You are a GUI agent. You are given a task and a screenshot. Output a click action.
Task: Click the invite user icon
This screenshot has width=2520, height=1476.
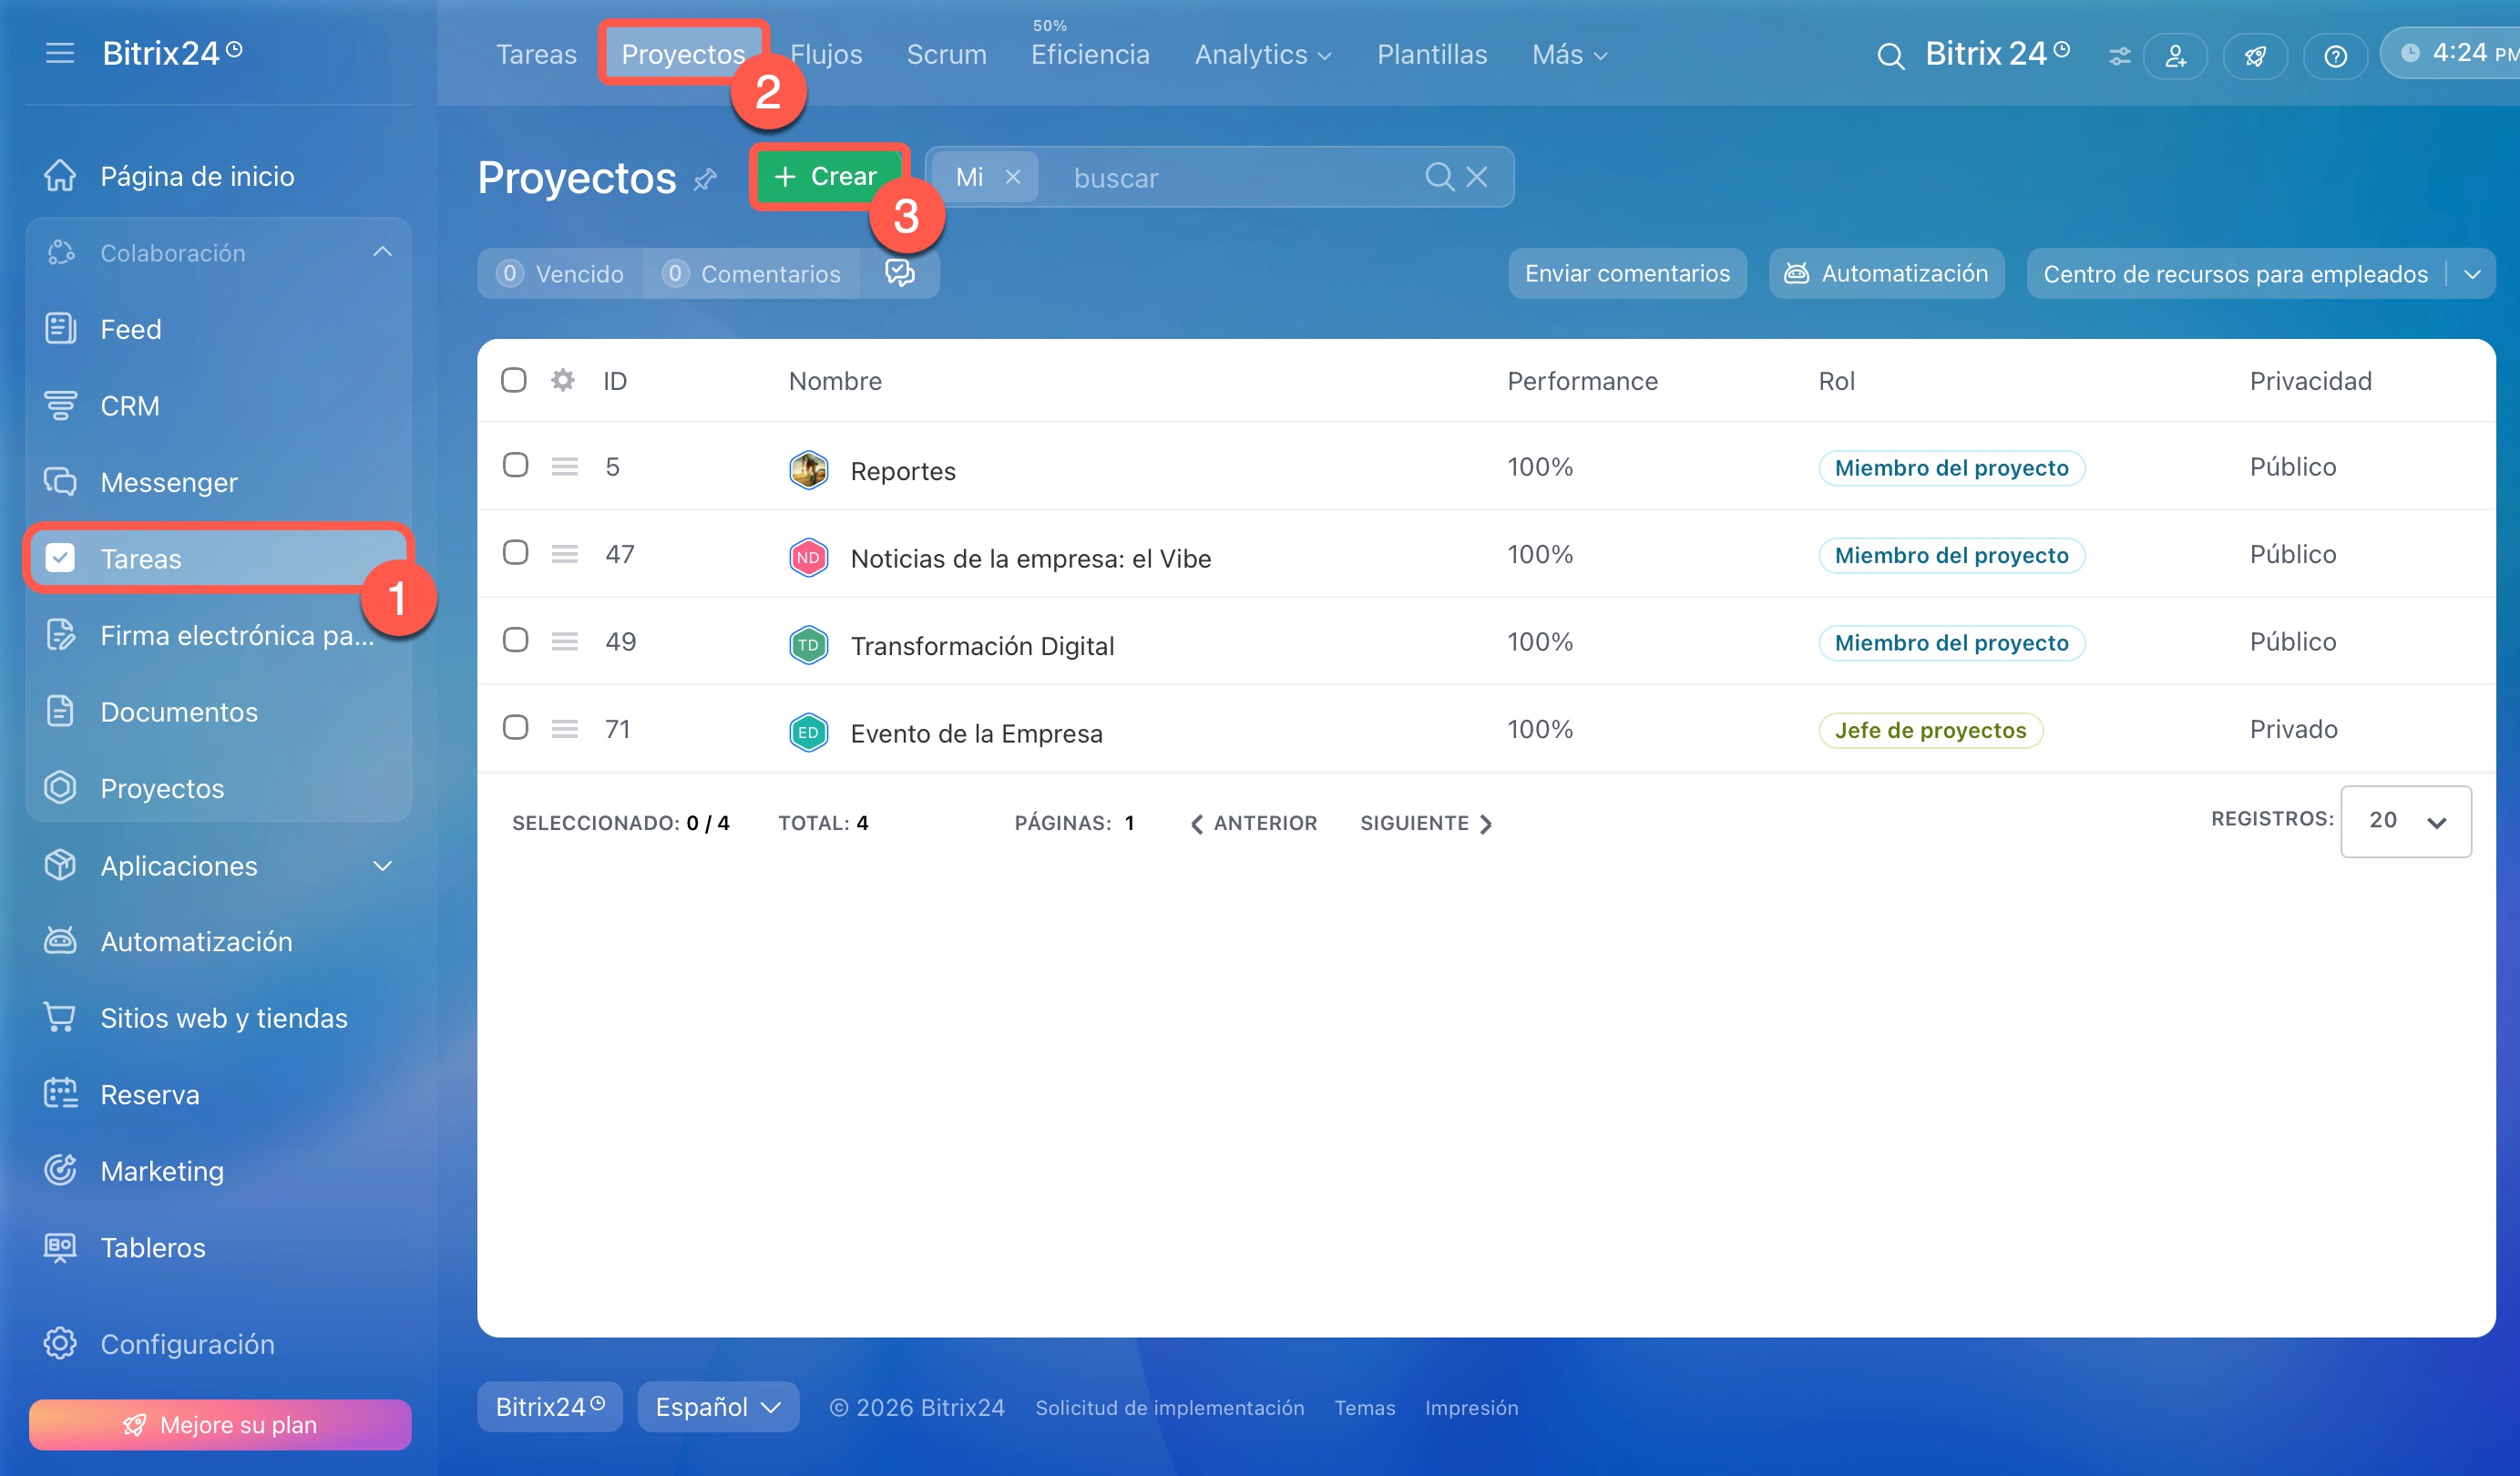[2175, 55]
